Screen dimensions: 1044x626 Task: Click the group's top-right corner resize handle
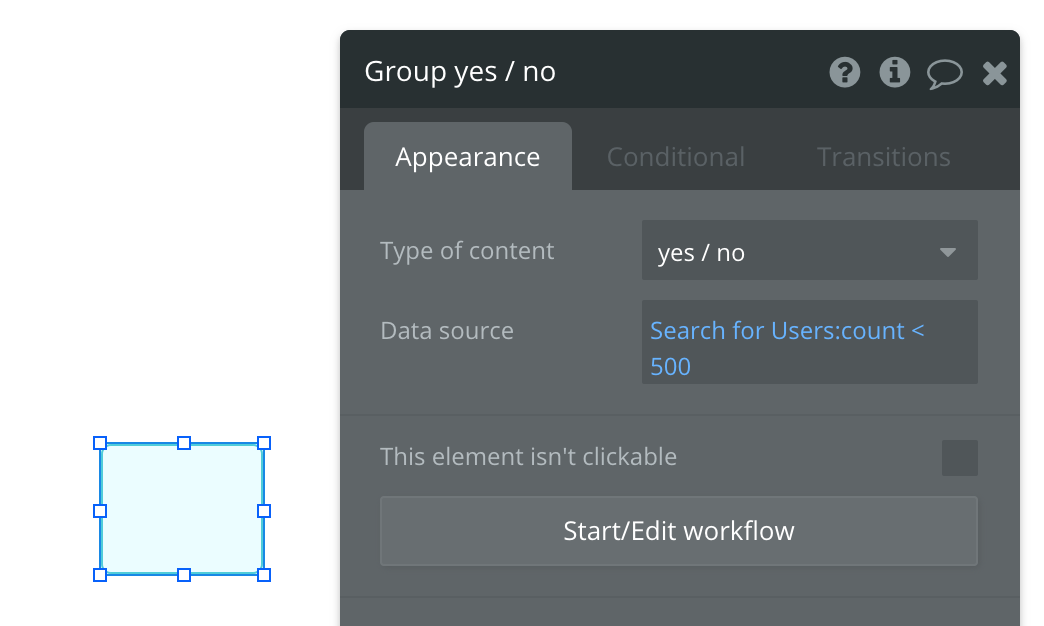pos(264,443)
